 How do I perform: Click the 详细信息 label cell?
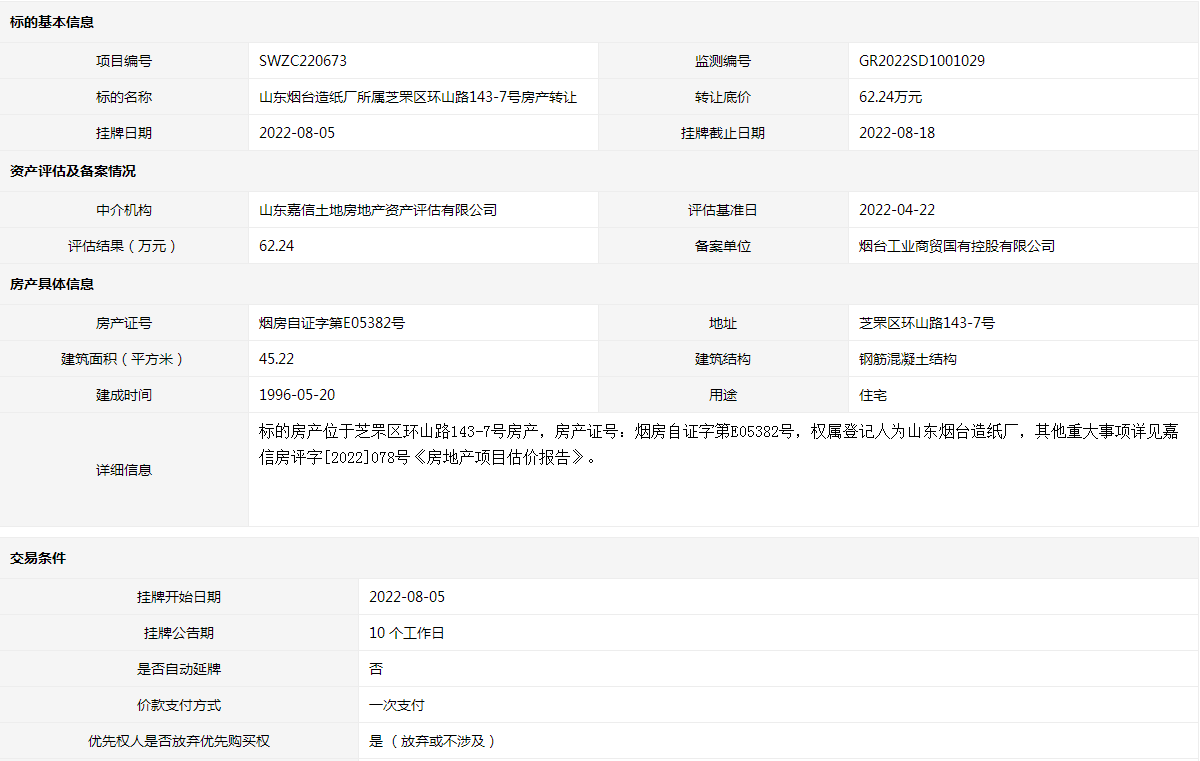(x=124, y=470)
